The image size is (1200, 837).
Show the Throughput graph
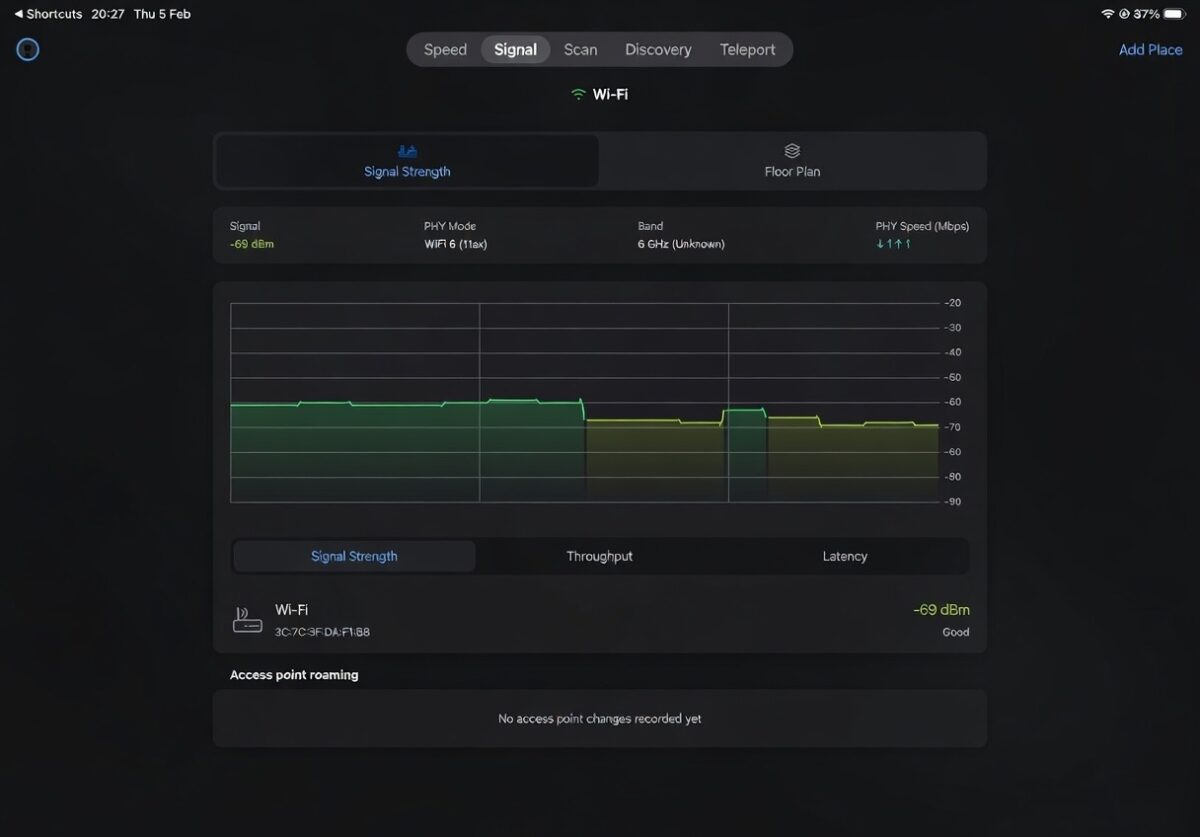pos(599,556)
